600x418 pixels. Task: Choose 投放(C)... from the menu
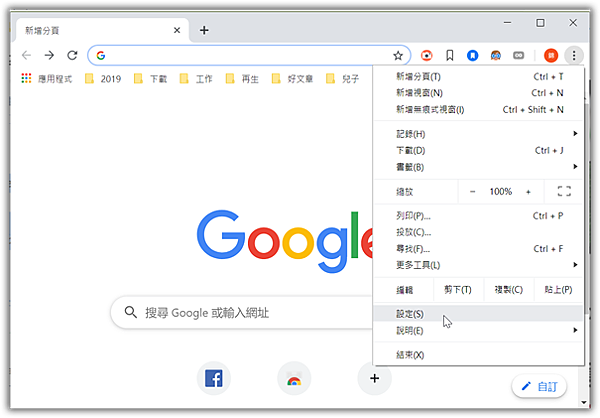tap(479, 232)
